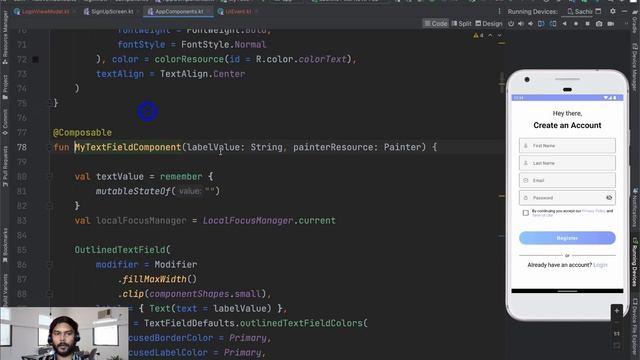Click the emulator volume down icon
Viewport: 640px width, 360px height.
pyautogui.click(x=531, y=24)
